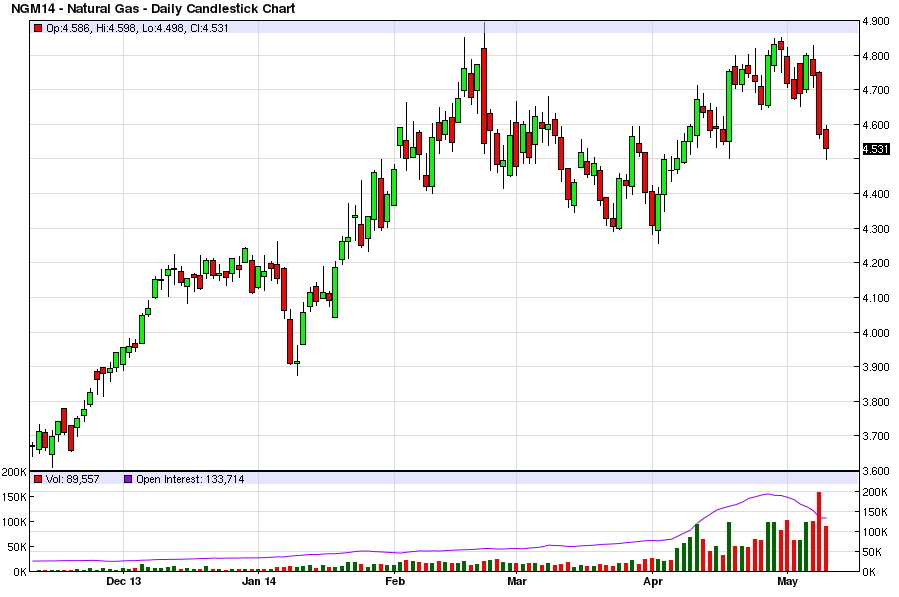Click the 4.200 price axis label
899x597 pixels.
tap(875, 263)
